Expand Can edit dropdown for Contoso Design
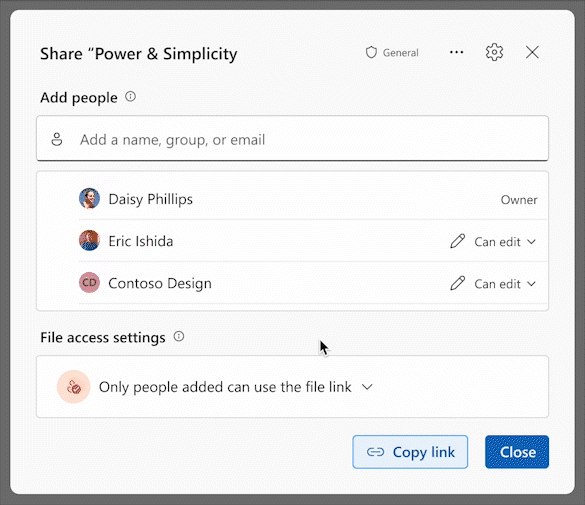 click(506, 284)
